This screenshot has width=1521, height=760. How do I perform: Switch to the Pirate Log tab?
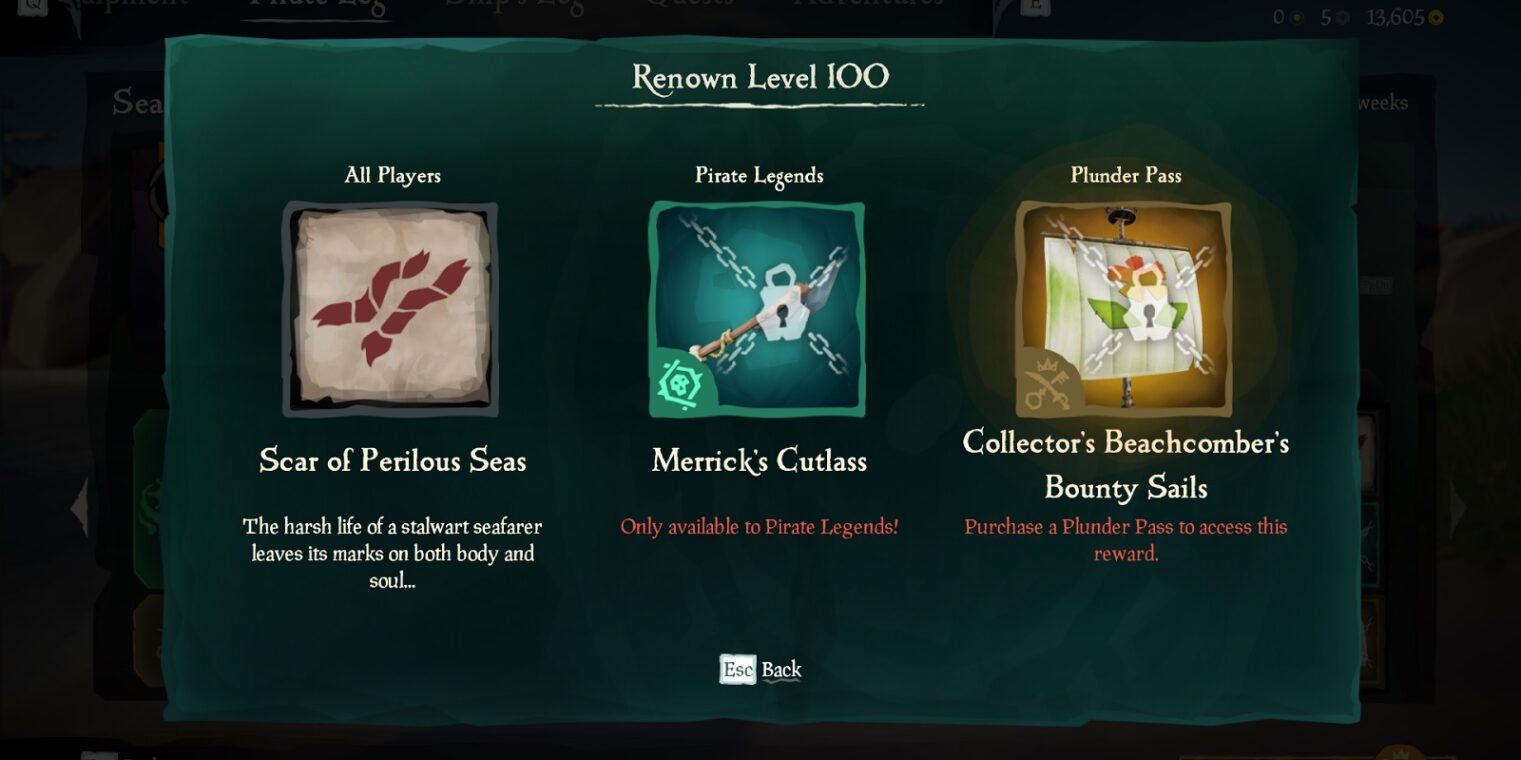(319, 6)
